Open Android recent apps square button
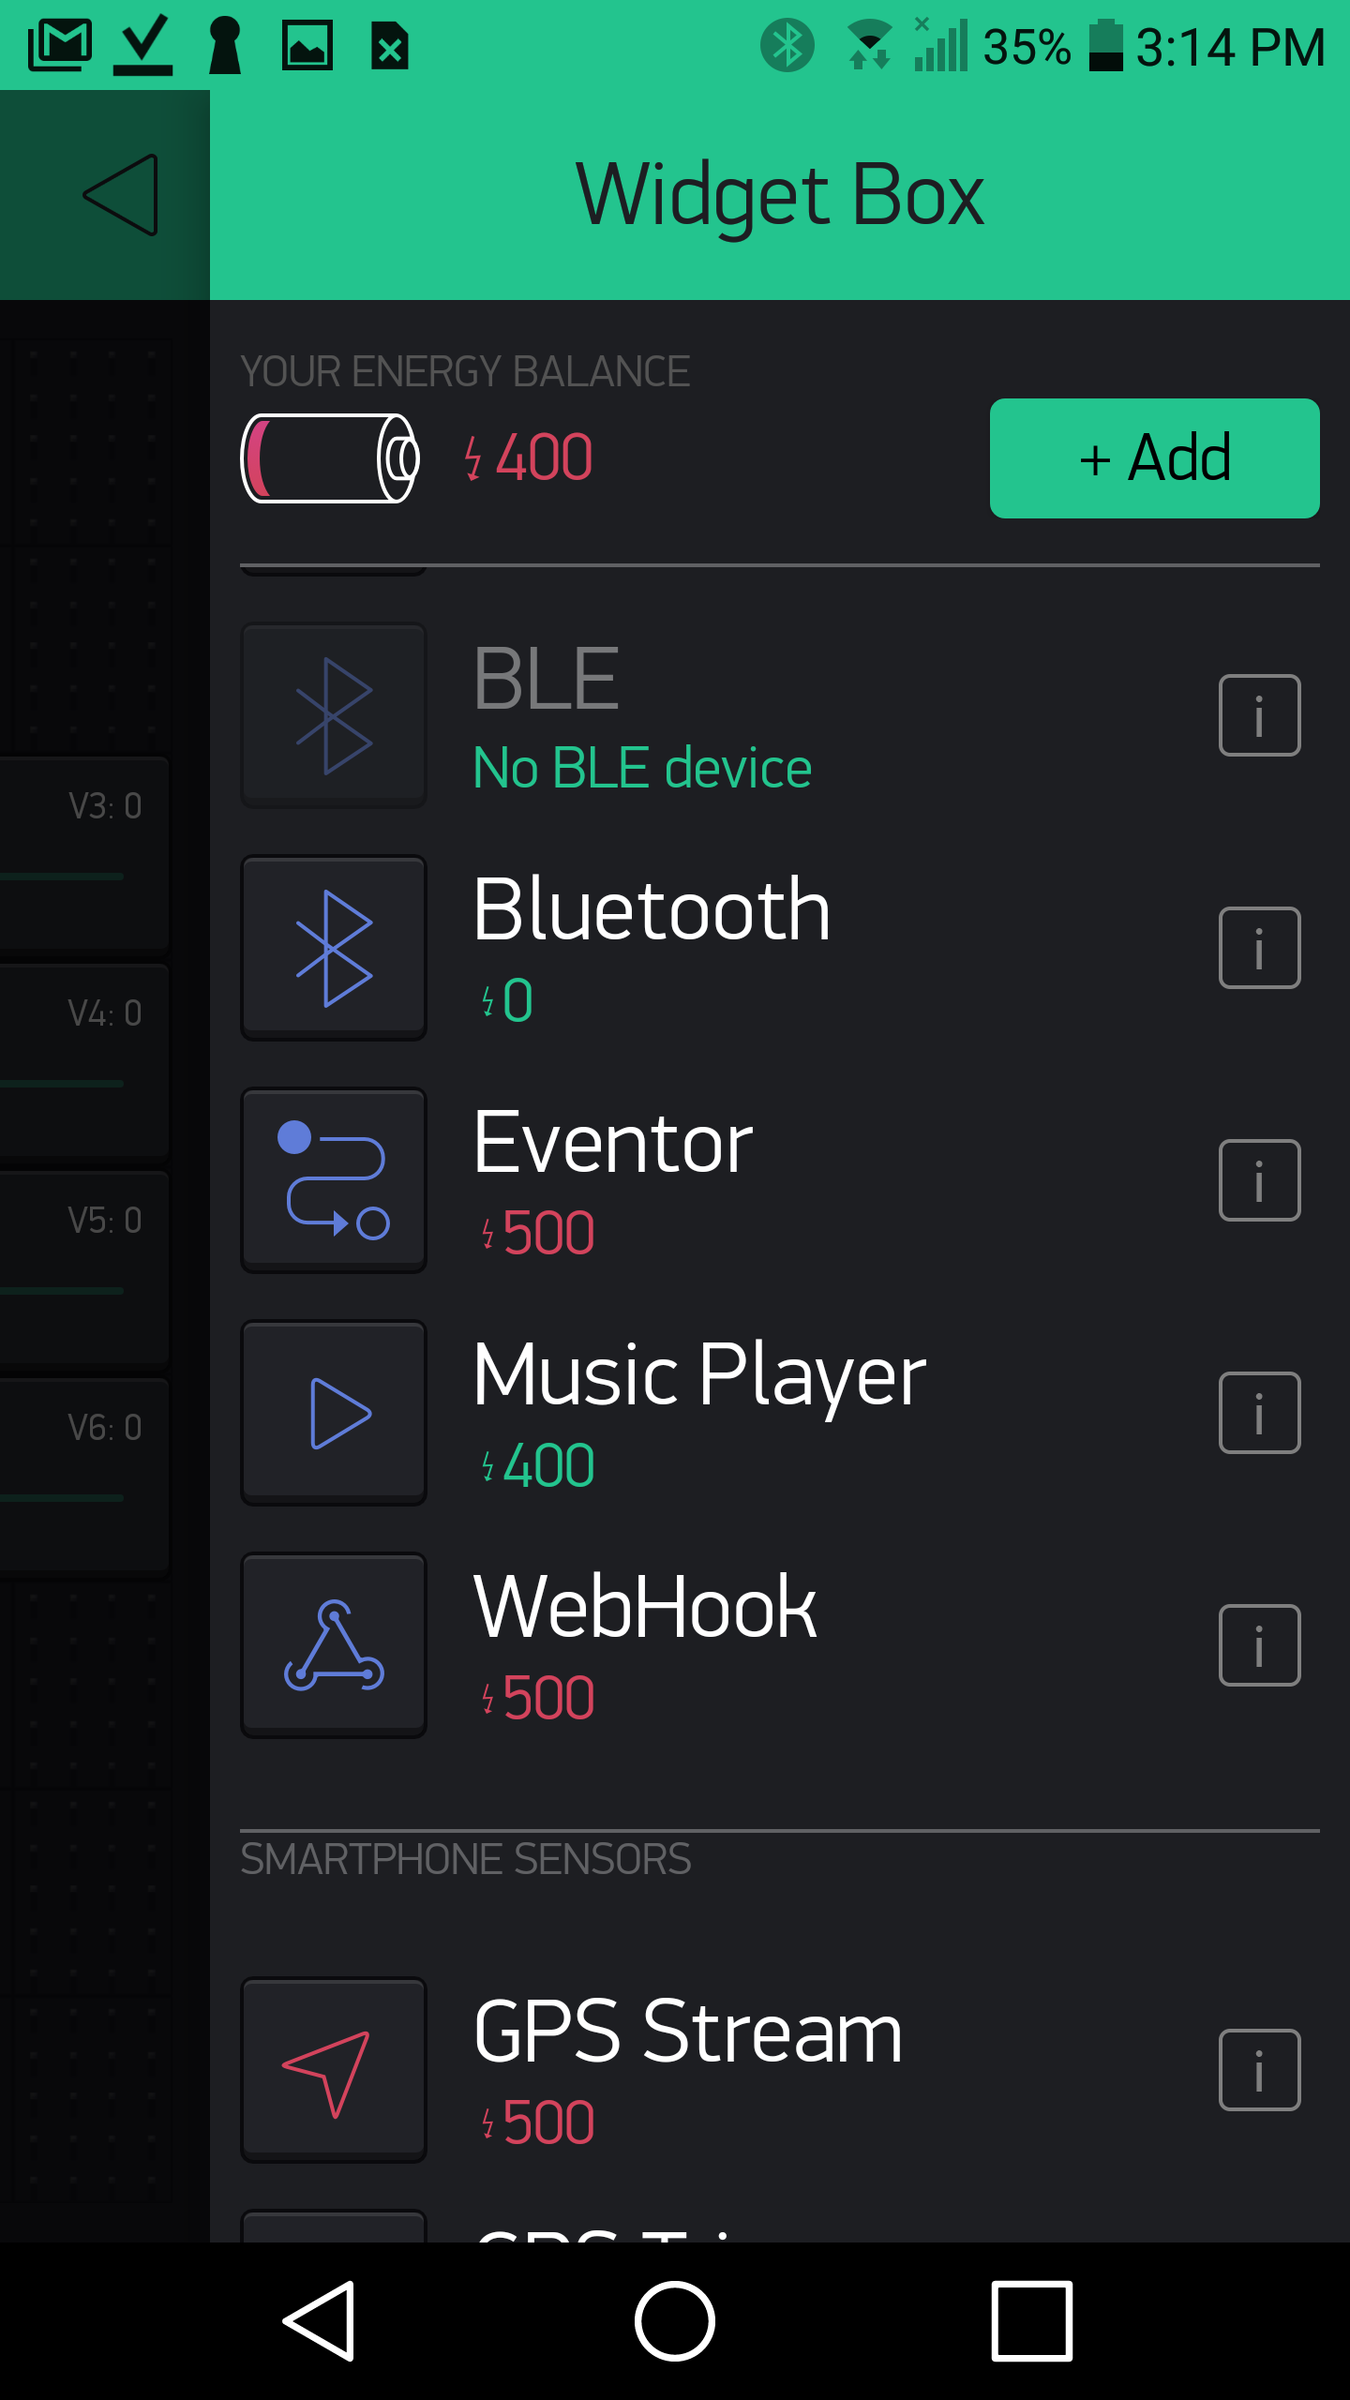Viewport: 1350px width, 2400px height. tap(1031, 2320)
